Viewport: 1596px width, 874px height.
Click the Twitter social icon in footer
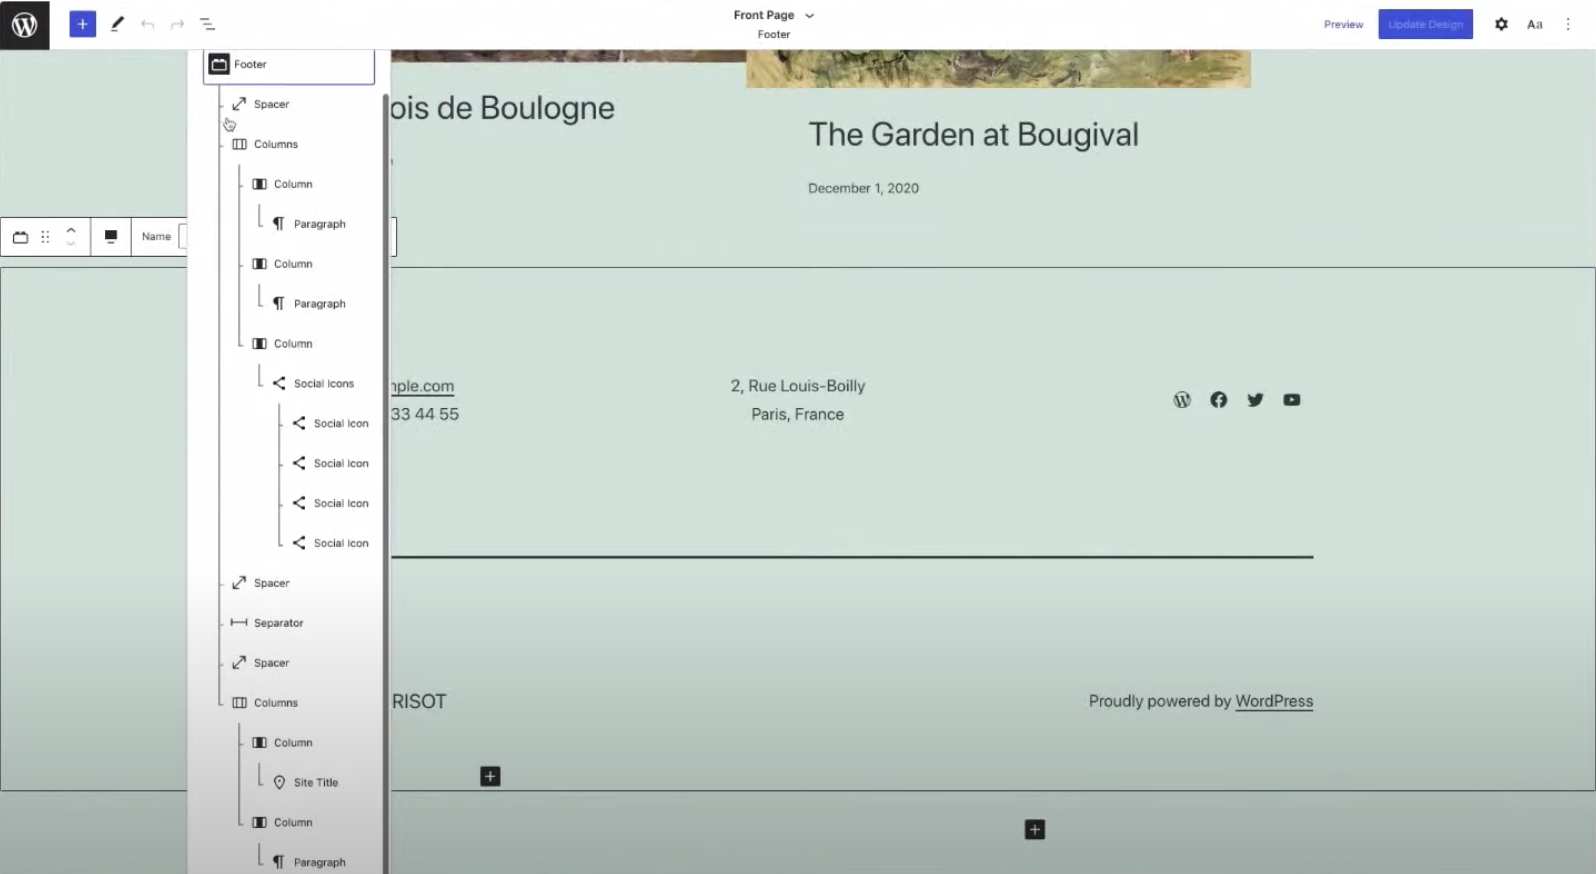[x=1255, y=400]
